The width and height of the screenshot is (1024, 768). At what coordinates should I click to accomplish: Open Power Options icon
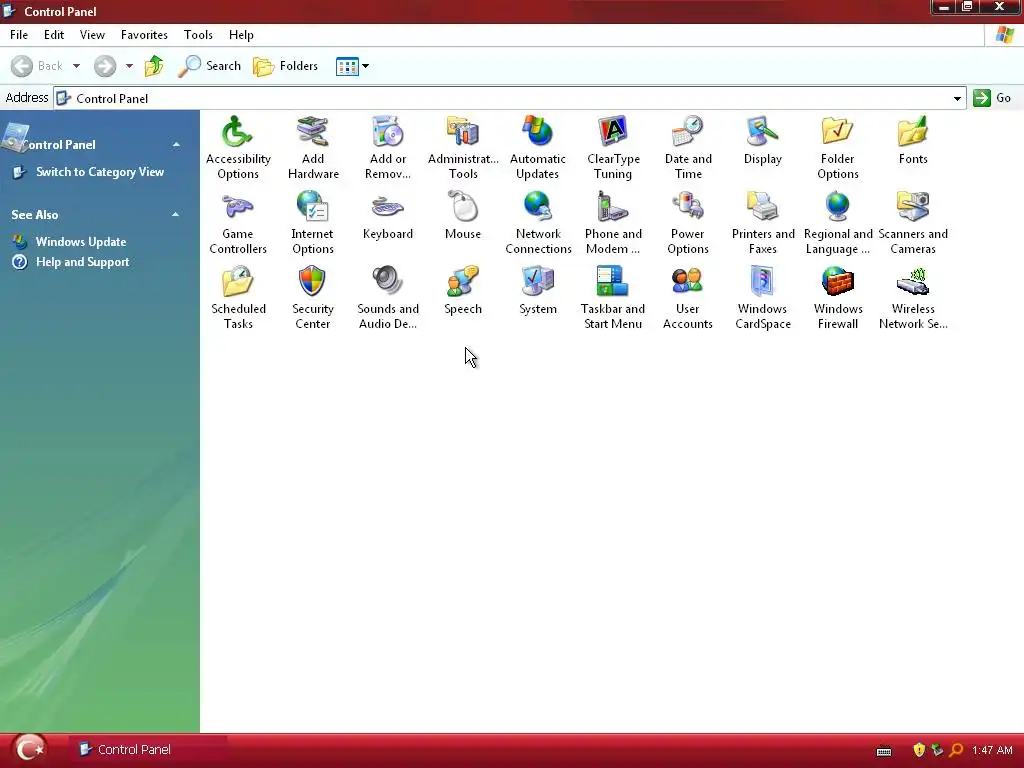(688, 223)
